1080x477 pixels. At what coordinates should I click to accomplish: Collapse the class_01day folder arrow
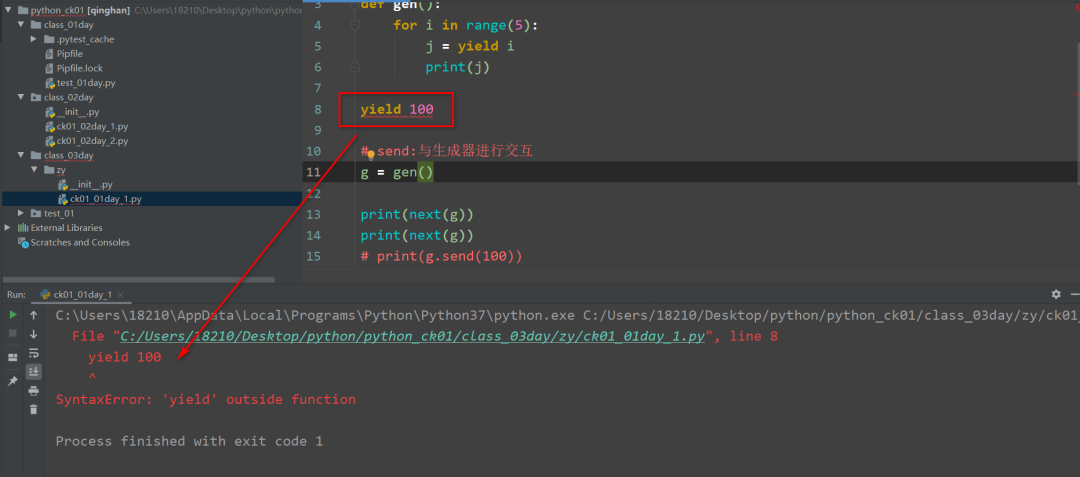21,25
